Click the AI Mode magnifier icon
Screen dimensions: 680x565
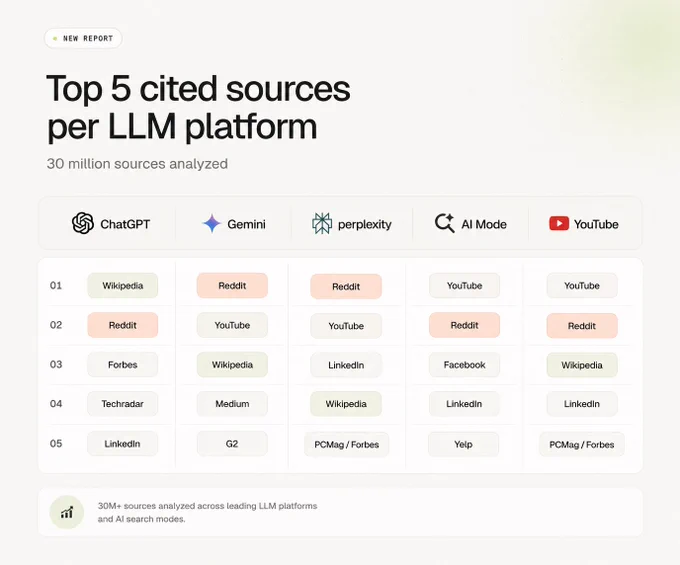[445, 223]
